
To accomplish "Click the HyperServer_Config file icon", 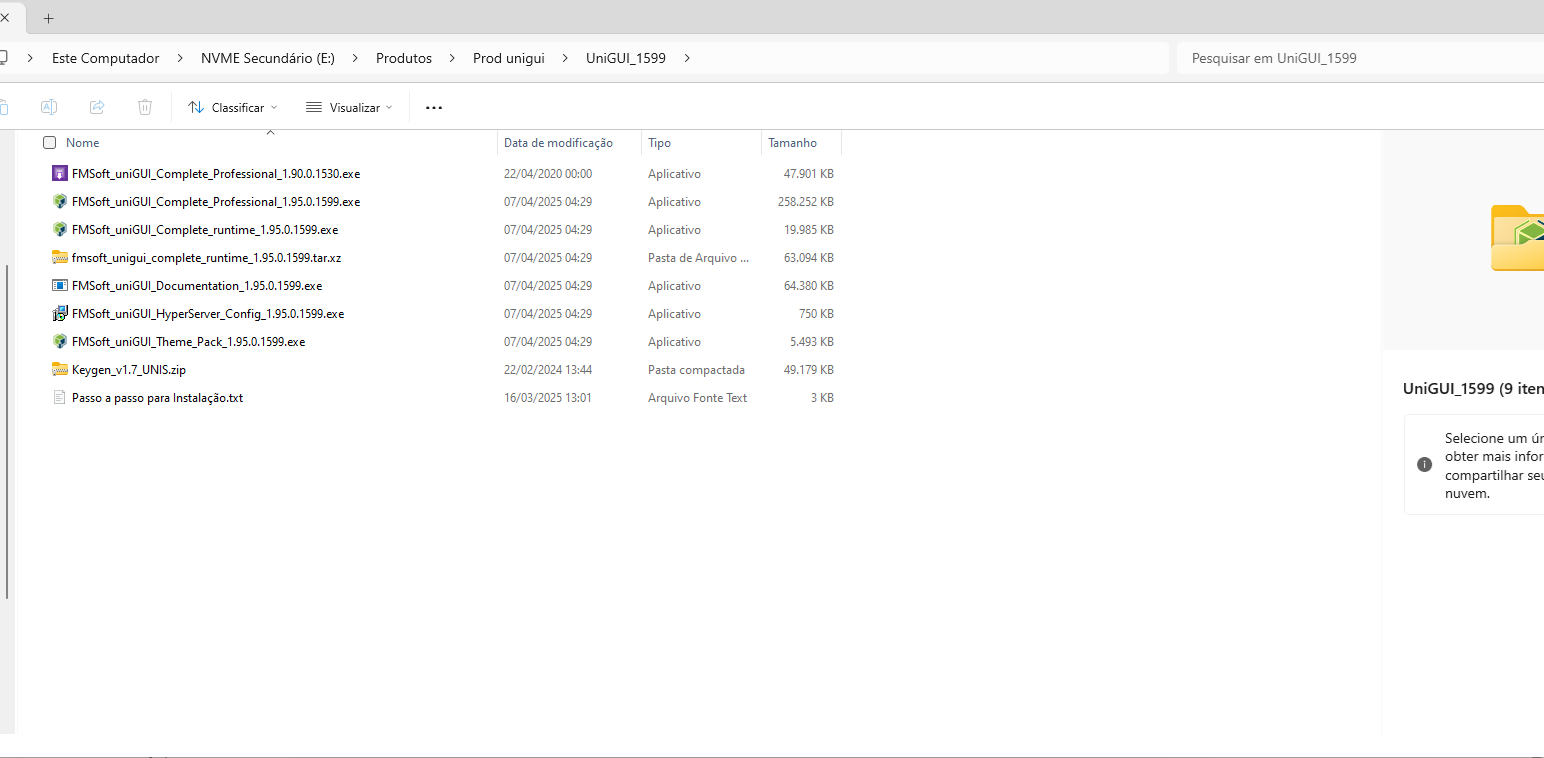I will click(59, 313).
